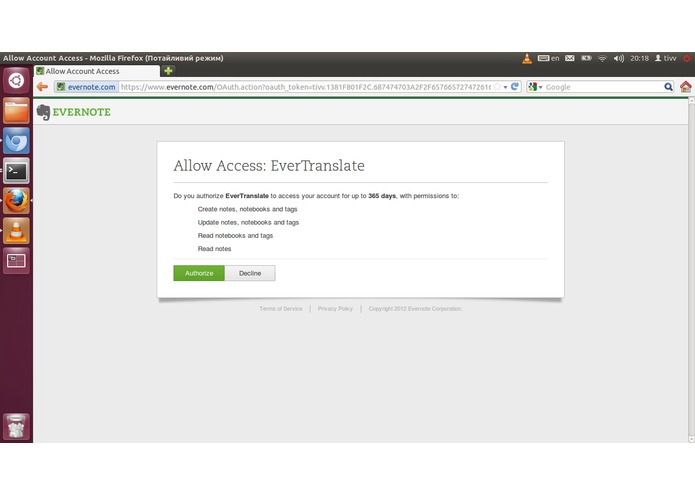Go to Firefox home page icon
Image resolution: width=695 pixels, height=494 pixels.
686,87
